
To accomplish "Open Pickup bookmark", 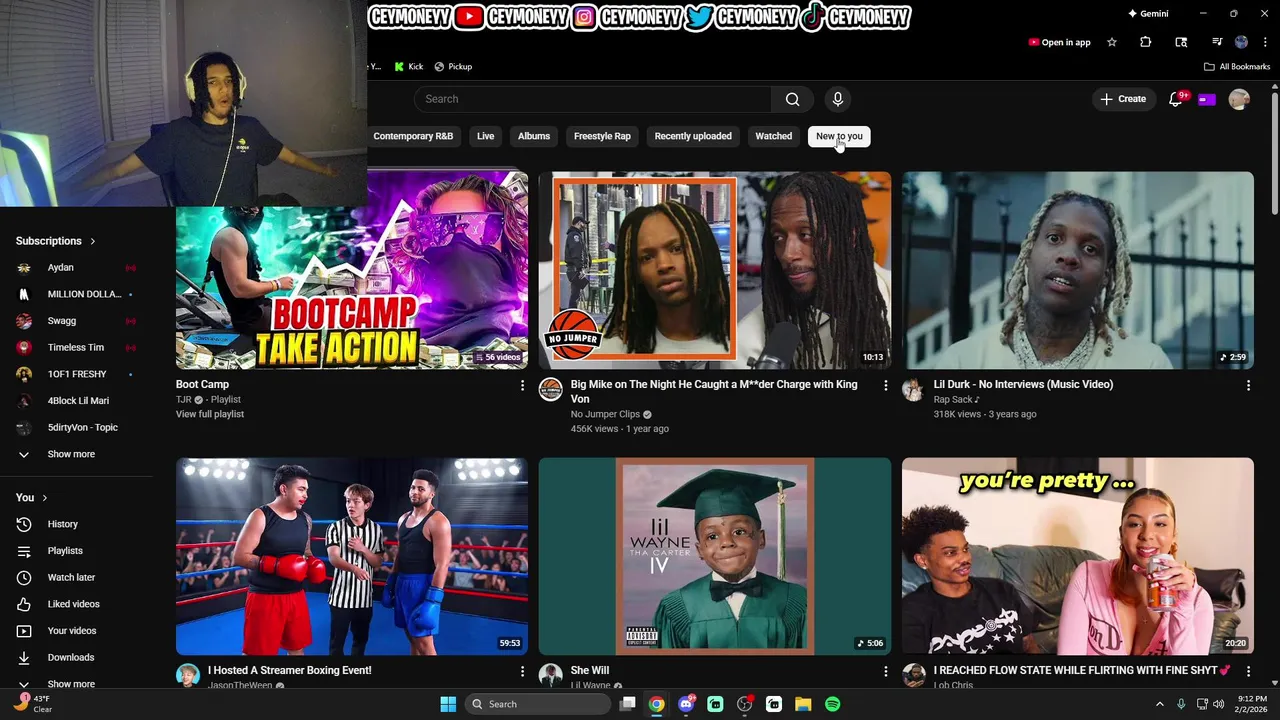I will [x=453, y=67].
